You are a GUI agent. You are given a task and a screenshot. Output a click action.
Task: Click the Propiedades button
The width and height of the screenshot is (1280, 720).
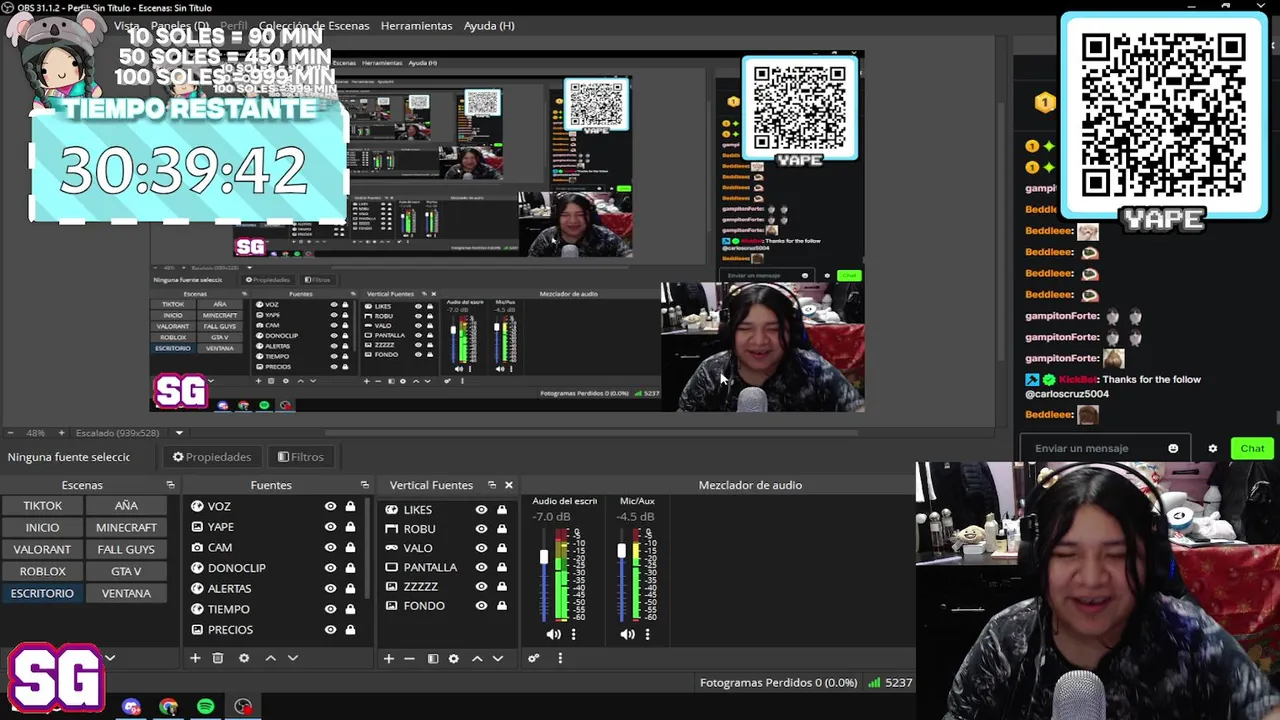click(211, 457)
